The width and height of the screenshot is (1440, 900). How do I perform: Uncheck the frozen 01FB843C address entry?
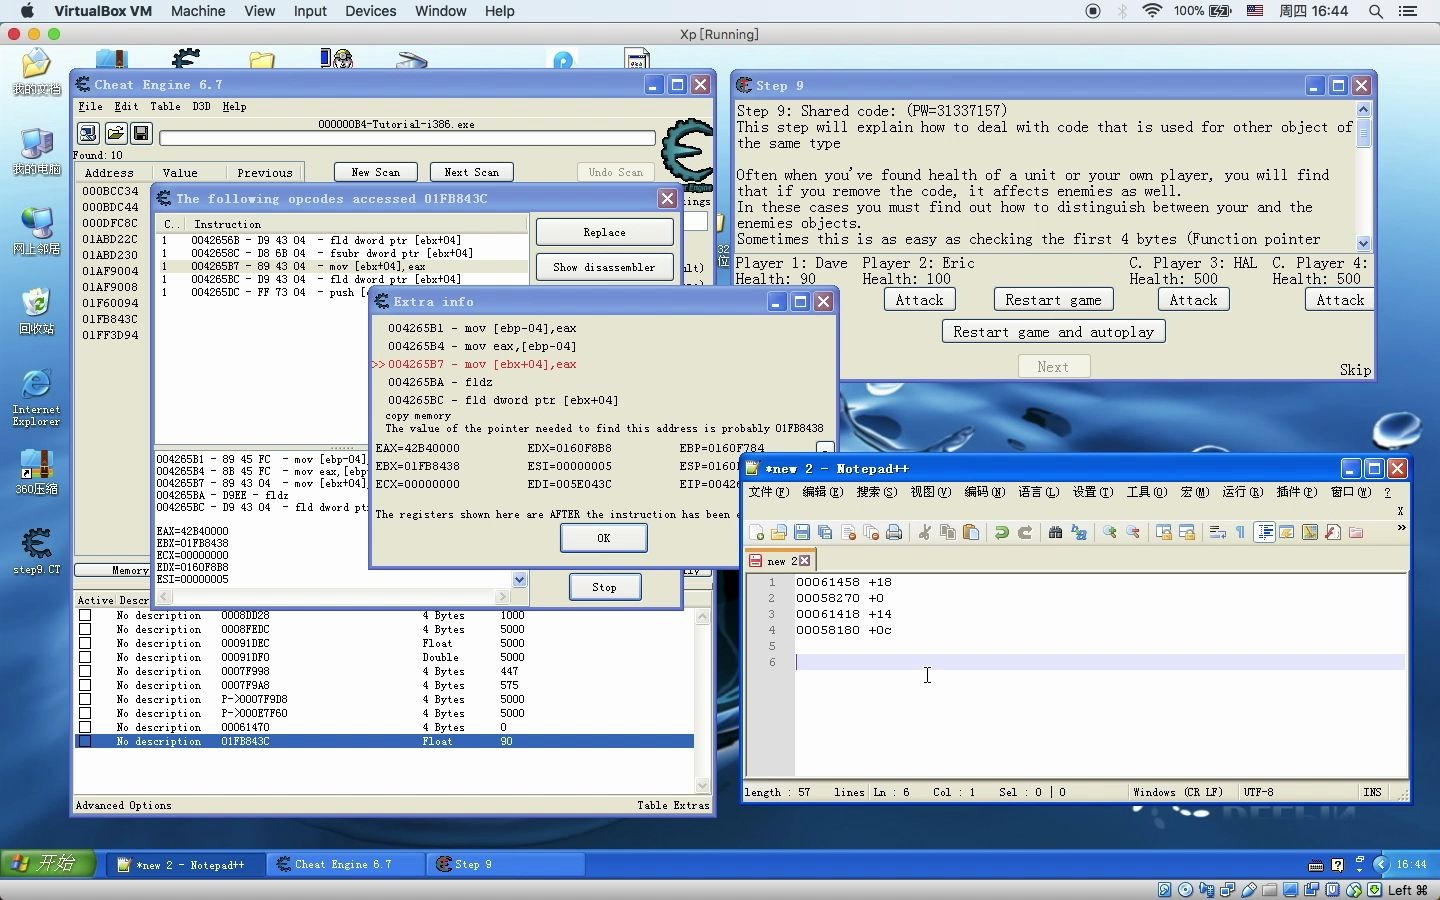85,742
